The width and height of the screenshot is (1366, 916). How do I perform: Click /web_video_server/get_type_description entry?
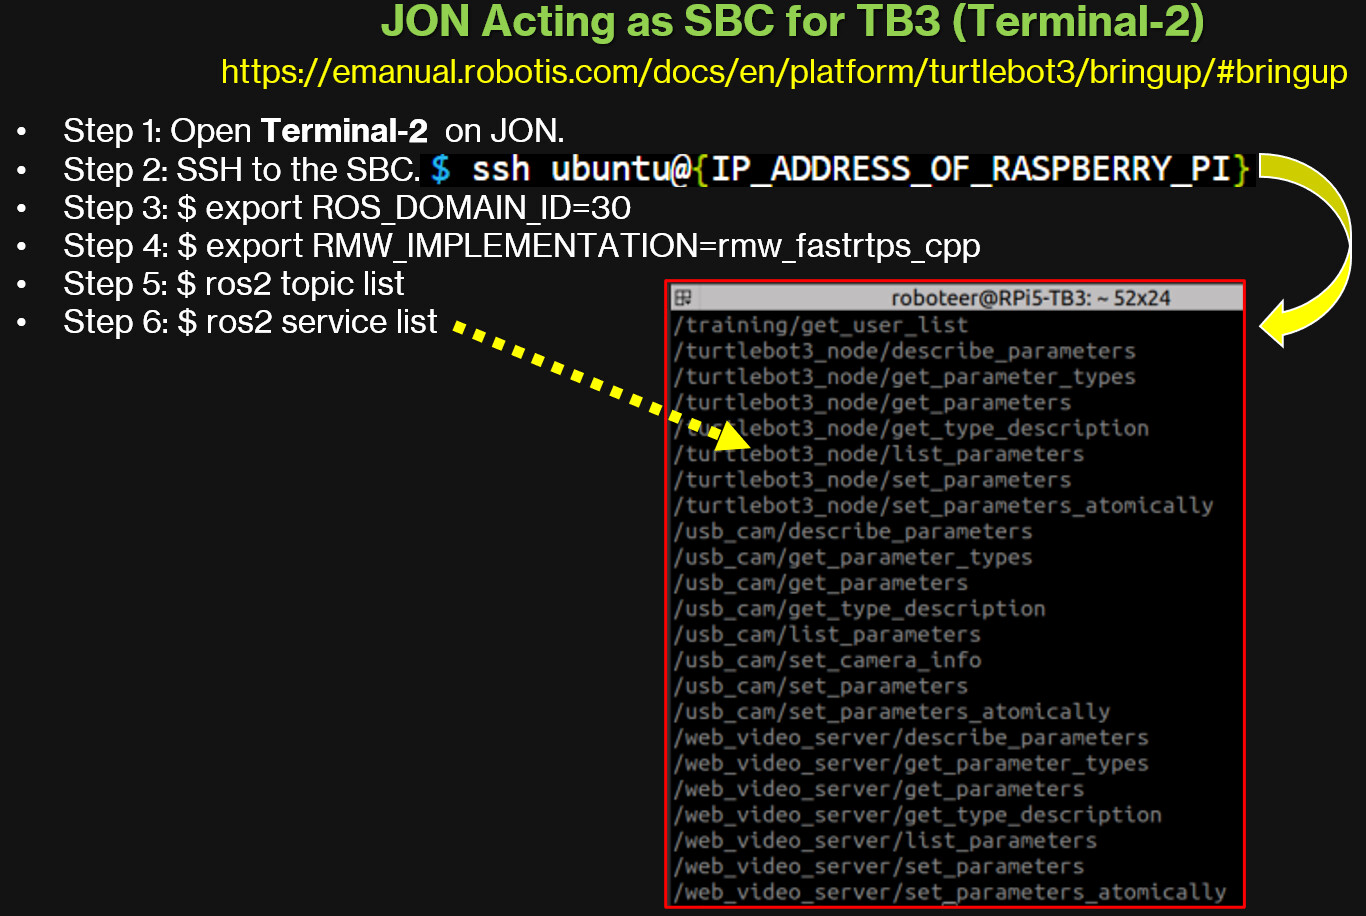click(917, 815)
